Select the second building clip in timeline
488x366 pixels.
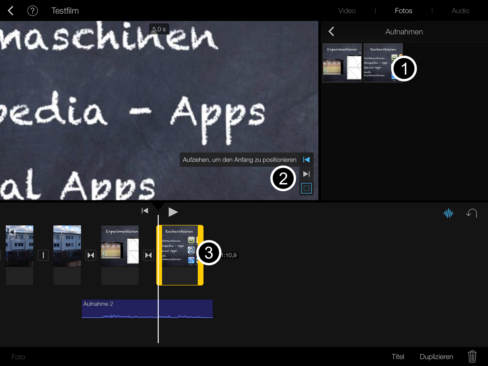click(67, 255)
